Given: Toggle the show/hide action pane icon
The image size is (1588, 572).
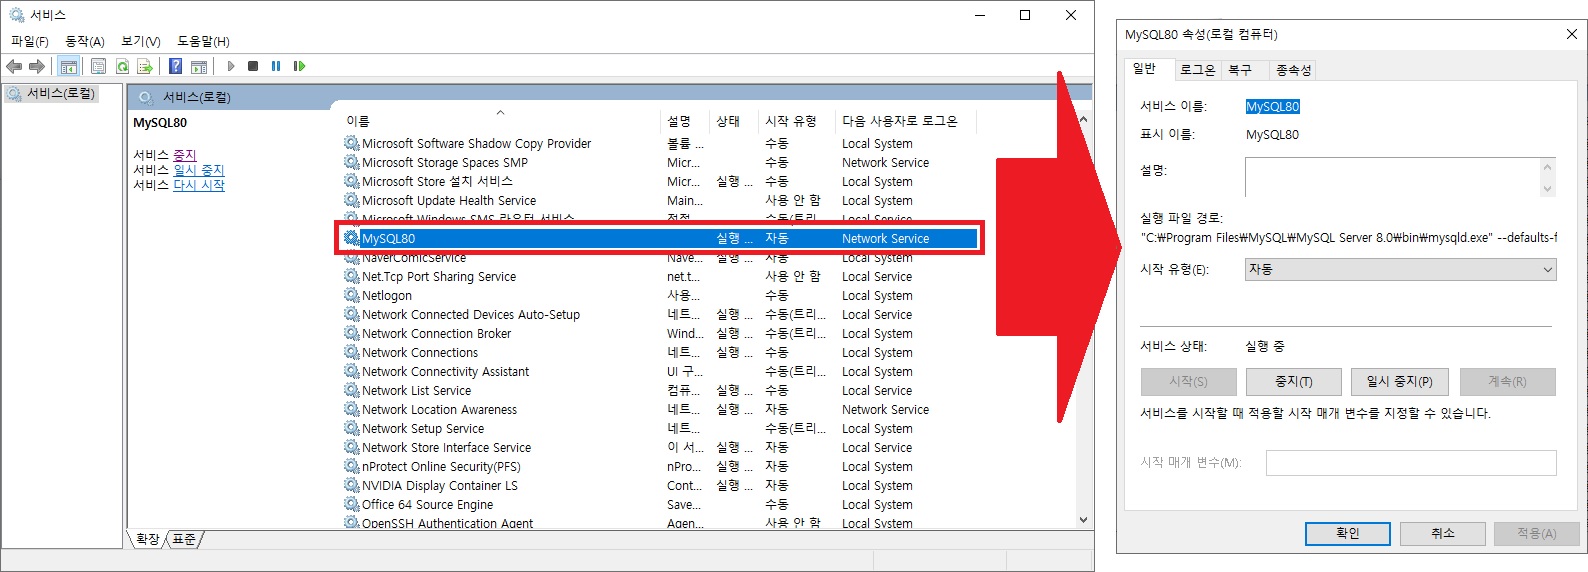Looking at the screenshot, I should (x=199, y=66).
